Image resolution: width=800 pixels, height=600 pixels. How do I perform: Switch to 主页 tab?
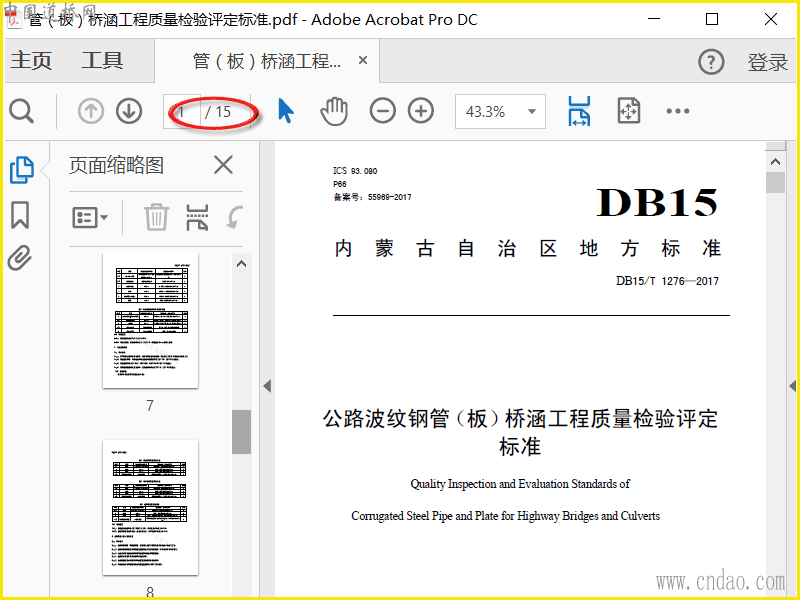(31, 60)
